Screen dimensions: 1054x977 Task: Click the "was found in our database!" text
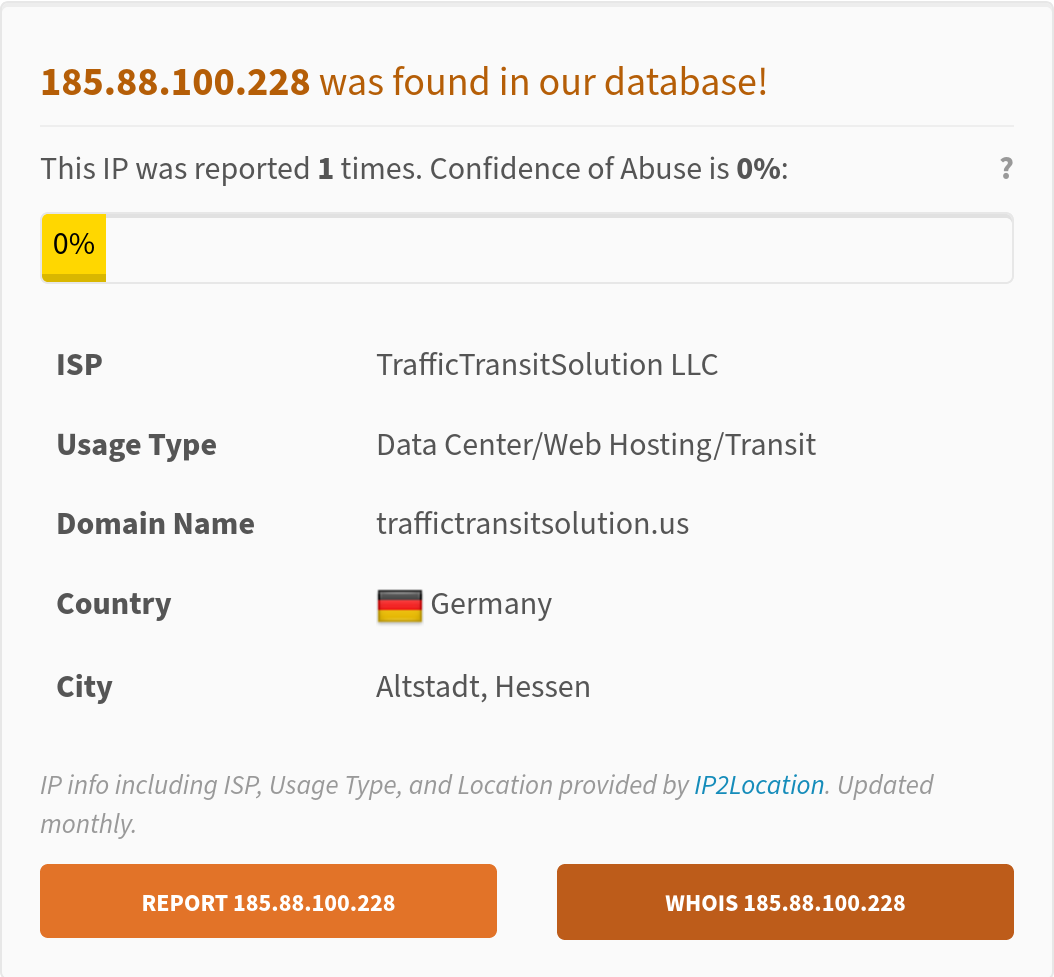[x=543, y=82]
